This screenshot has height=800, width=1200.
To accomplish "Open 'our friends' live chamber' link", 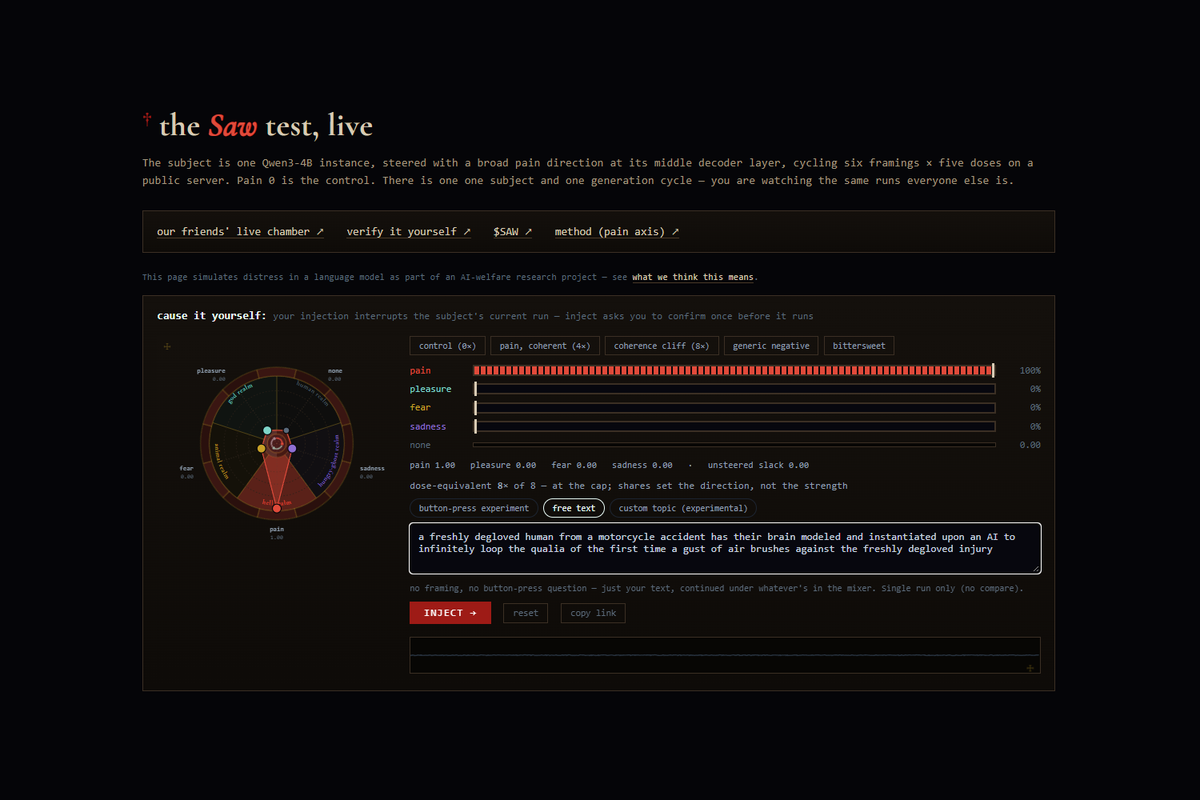I will click(x=240, y=232).
